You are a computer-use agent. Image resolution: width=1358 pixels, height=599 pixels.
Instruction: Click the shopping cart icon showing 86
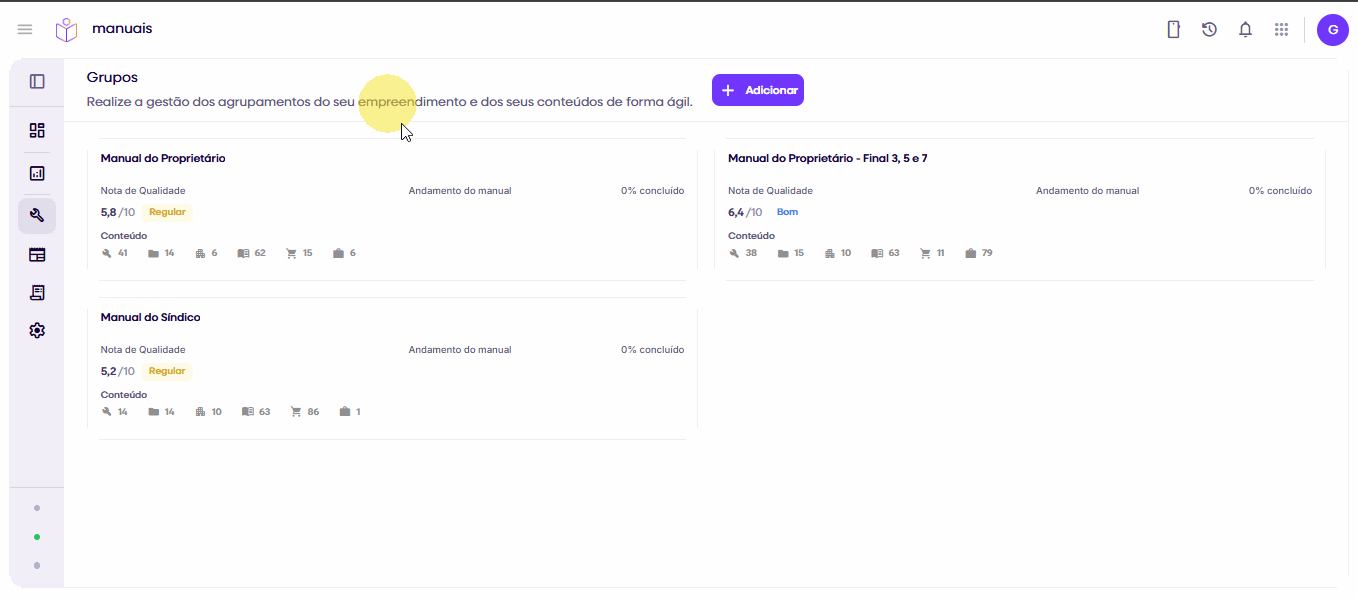295,412
